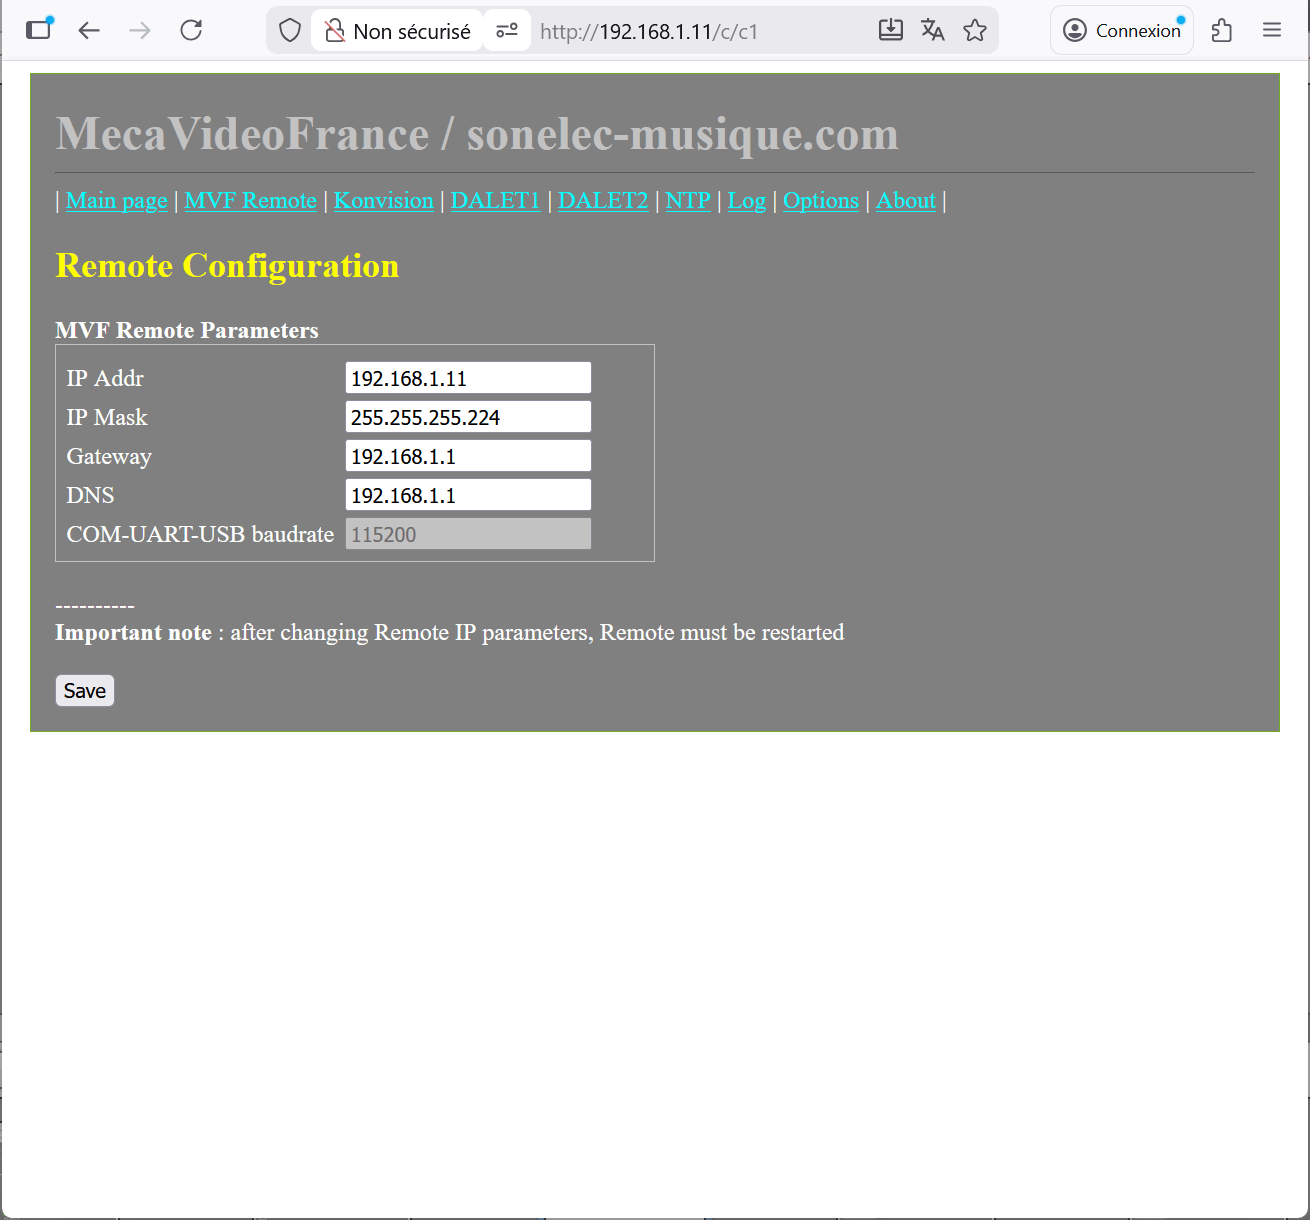Click the IP Addr input field

[x=468, y=378]
